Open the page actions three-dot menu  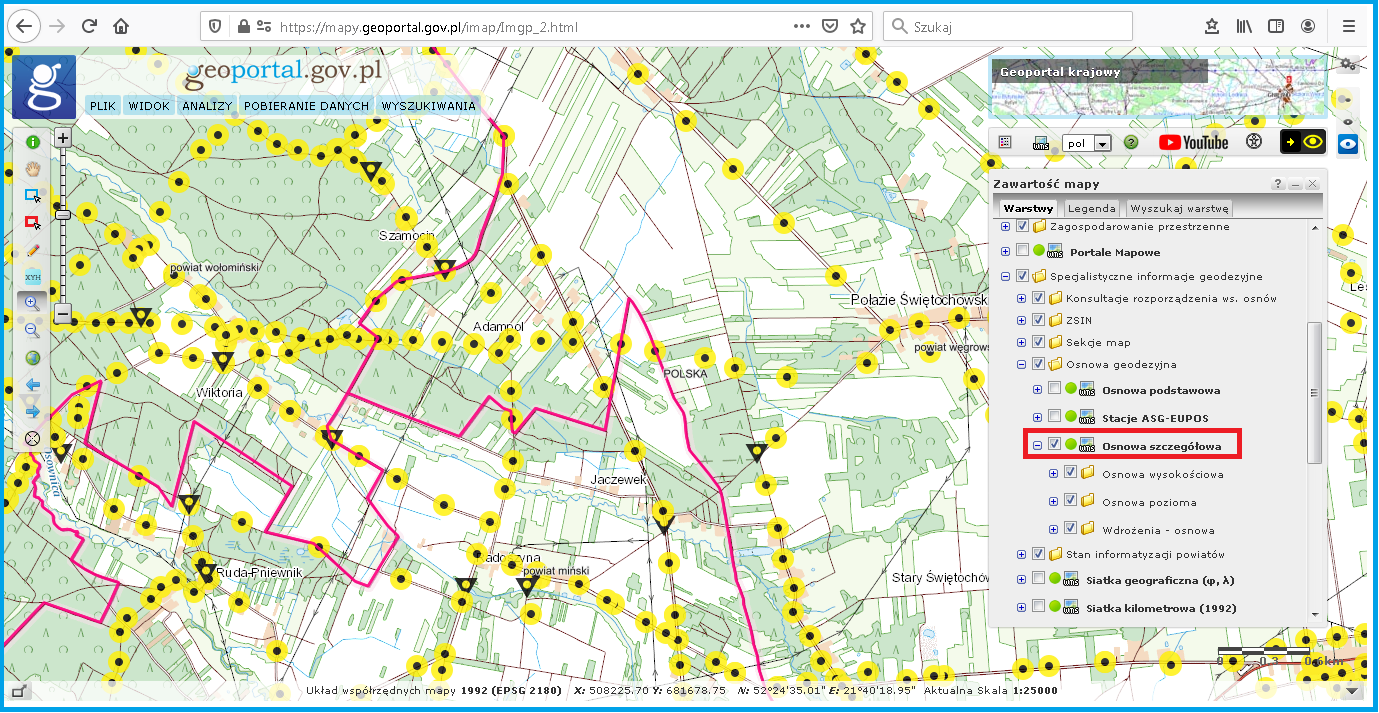pyautogui.click(x=802, y=26)
